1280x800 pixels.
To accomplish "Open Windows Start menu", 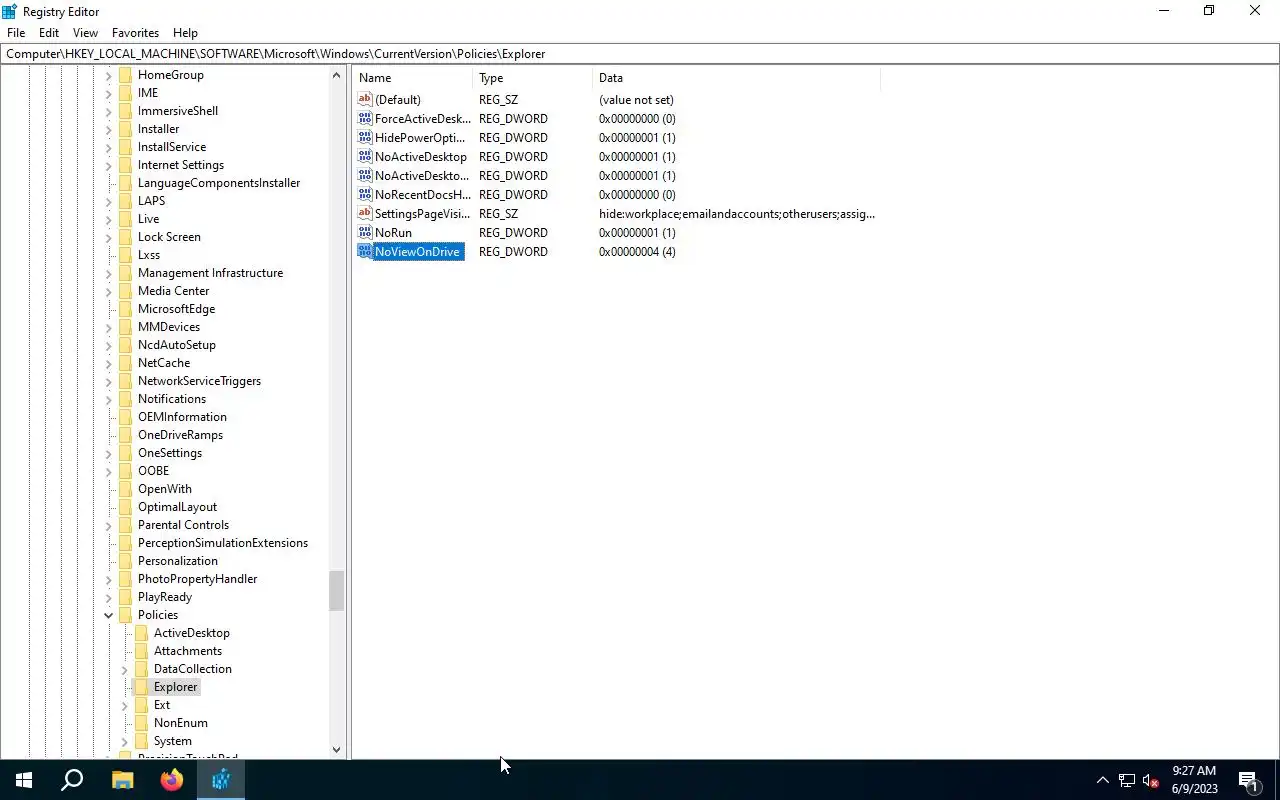I will coord(24,780).
